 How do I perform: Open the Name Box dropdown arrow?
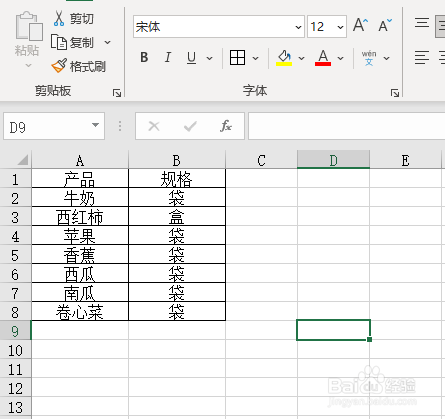click(95, 125)
